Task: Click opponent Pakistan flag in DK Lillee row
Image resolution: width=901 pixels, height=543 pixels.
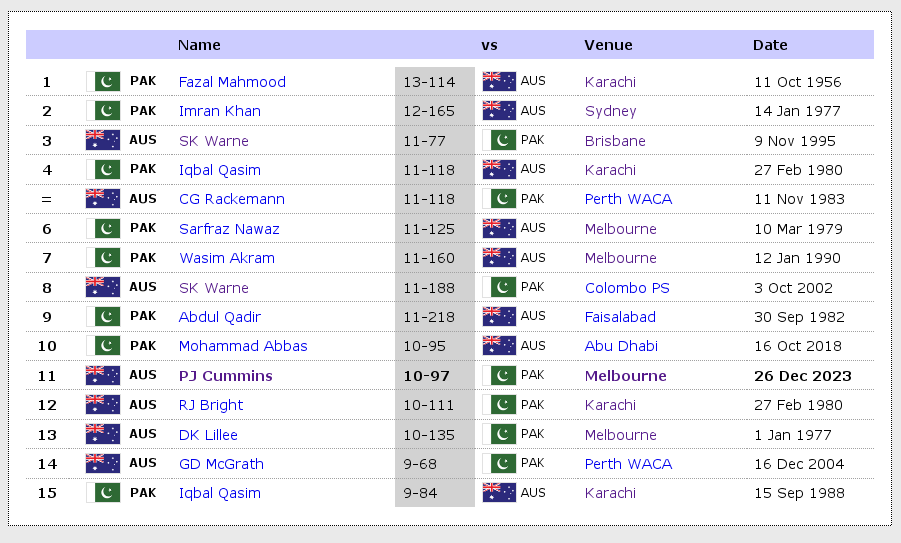Action: point(499,434)
